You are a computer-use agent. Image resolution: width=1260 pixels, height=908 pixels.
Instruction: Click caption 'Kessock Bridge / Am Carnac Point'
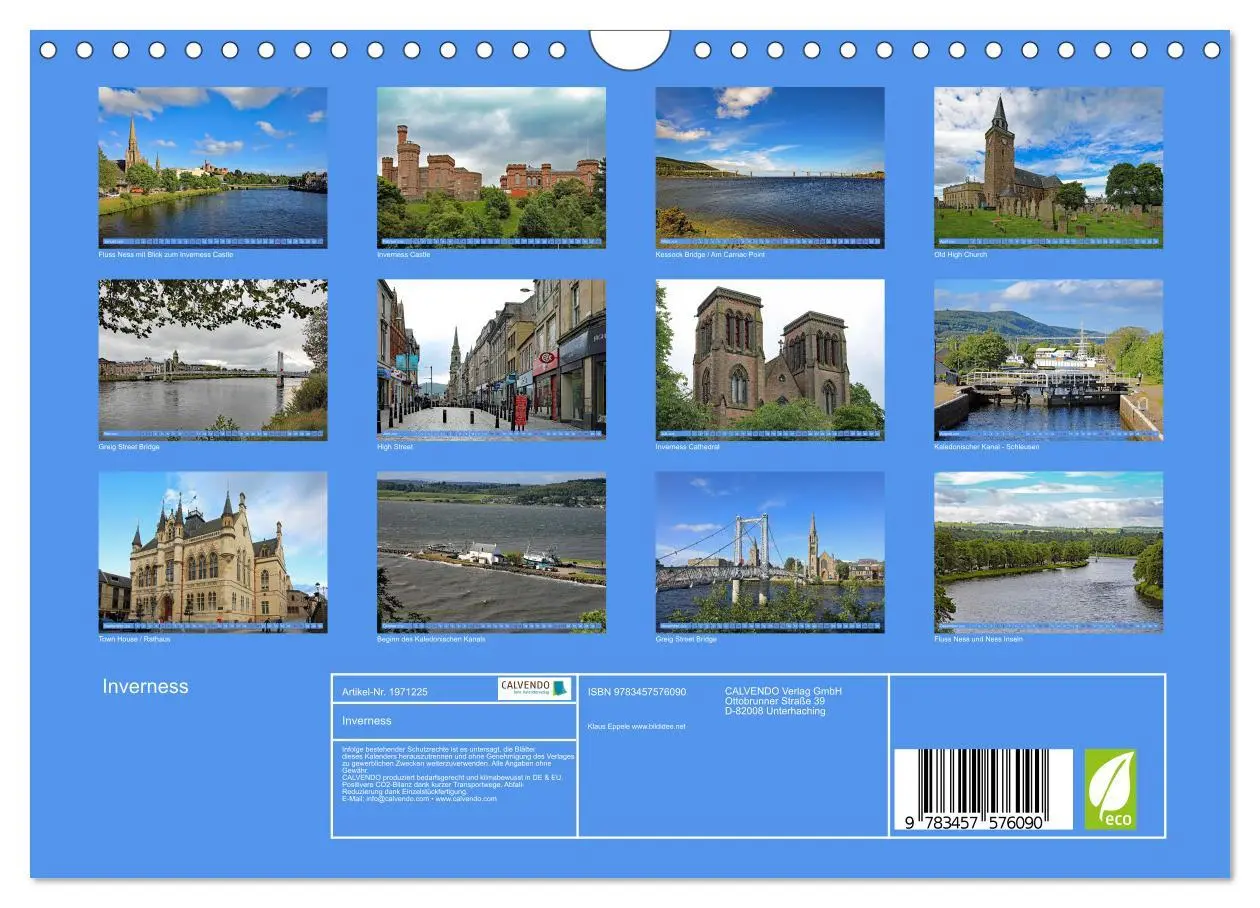(x=710, y=255)
